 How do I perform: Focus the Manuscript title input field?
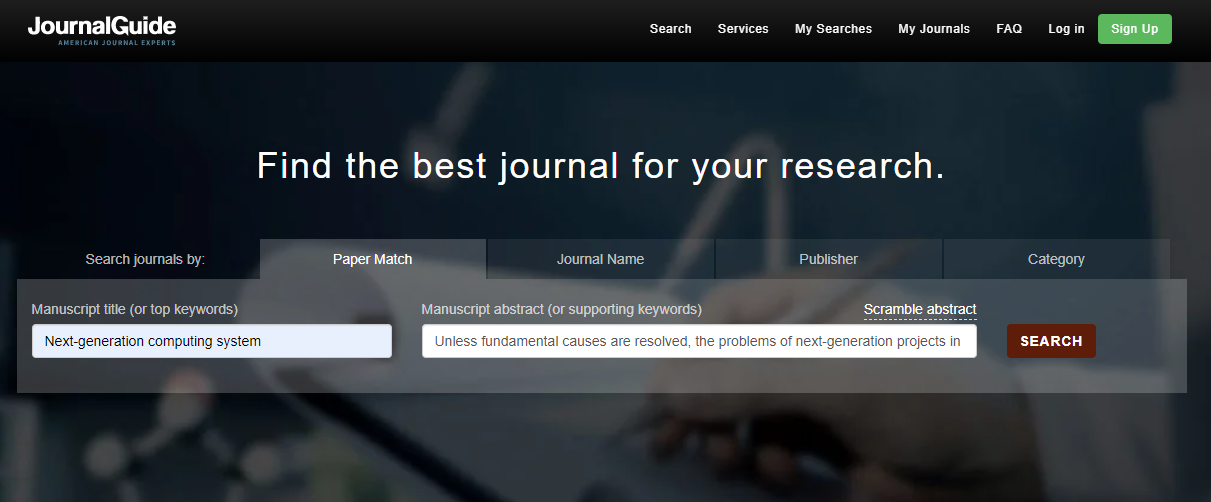pos(211,341)
